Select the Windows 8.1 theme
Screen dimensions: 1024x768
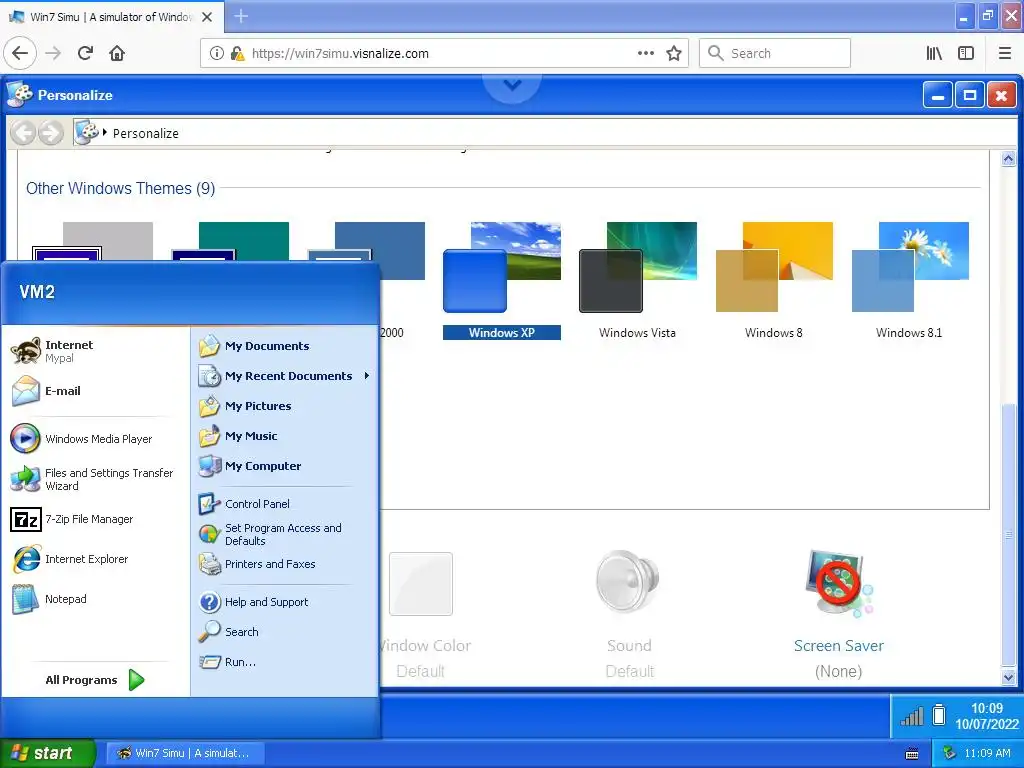(910, 281)
